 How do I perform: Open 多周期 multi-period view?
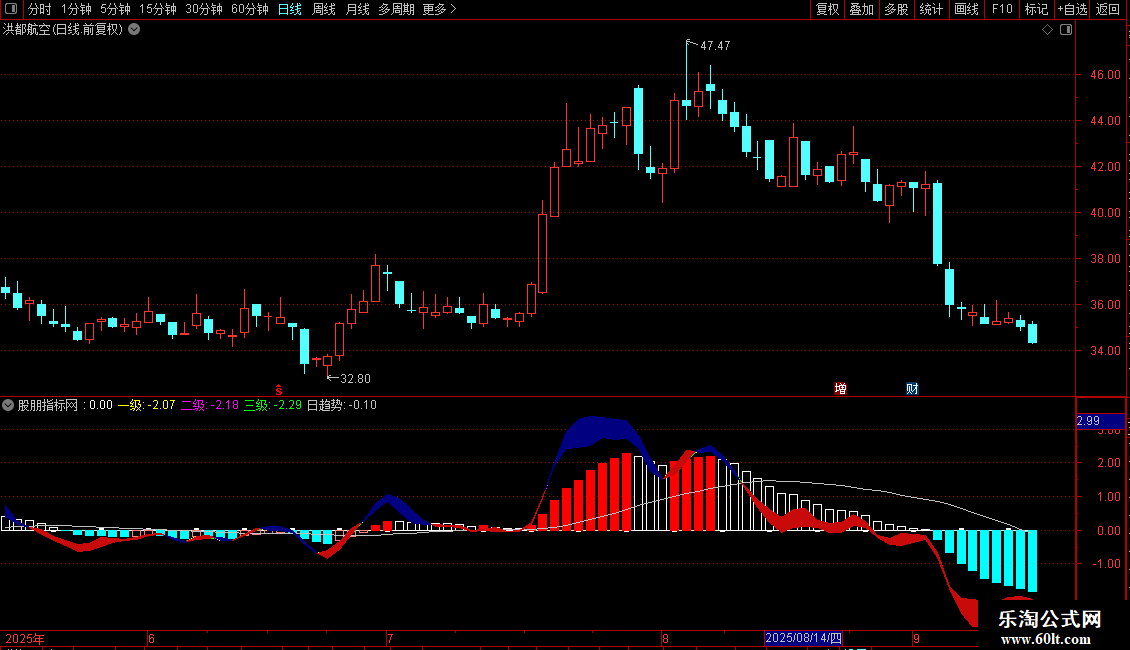click(x=396, y=9)
